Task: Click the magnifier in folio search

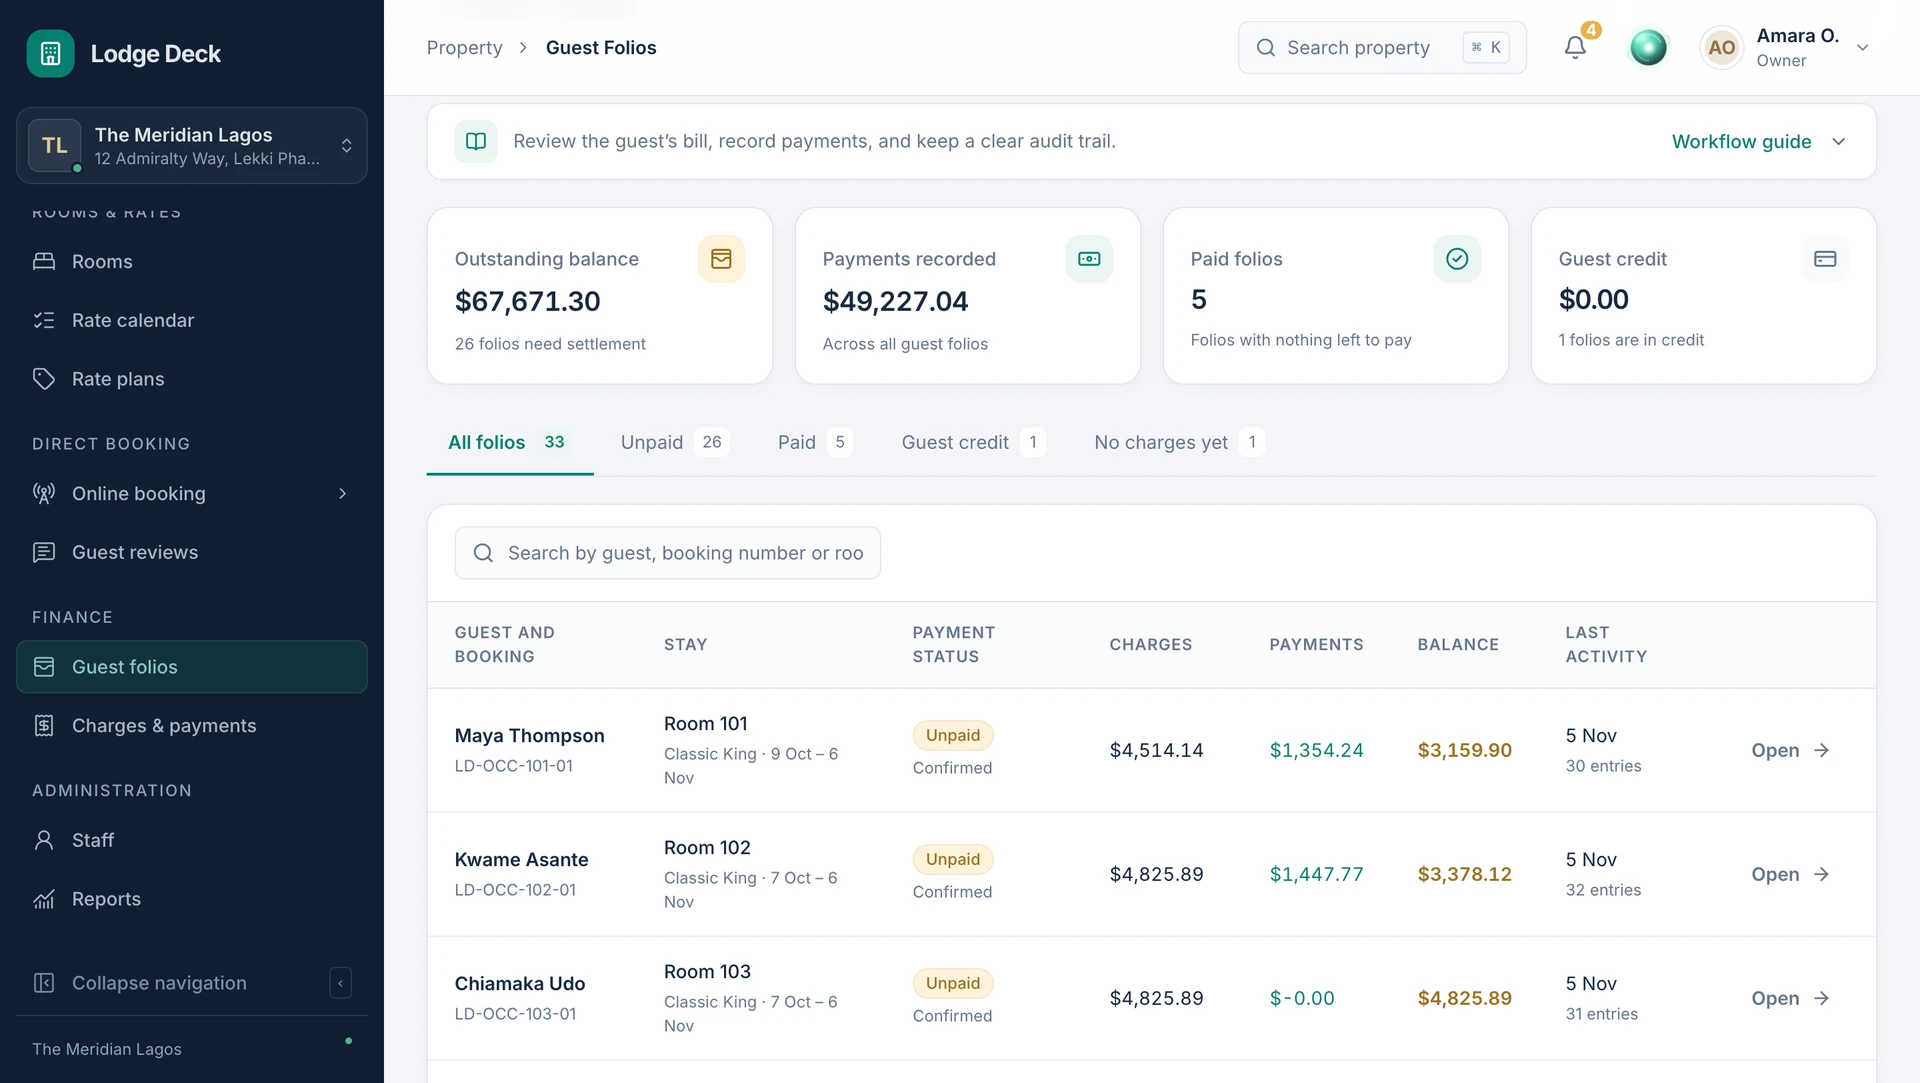Action: [483, 553]
